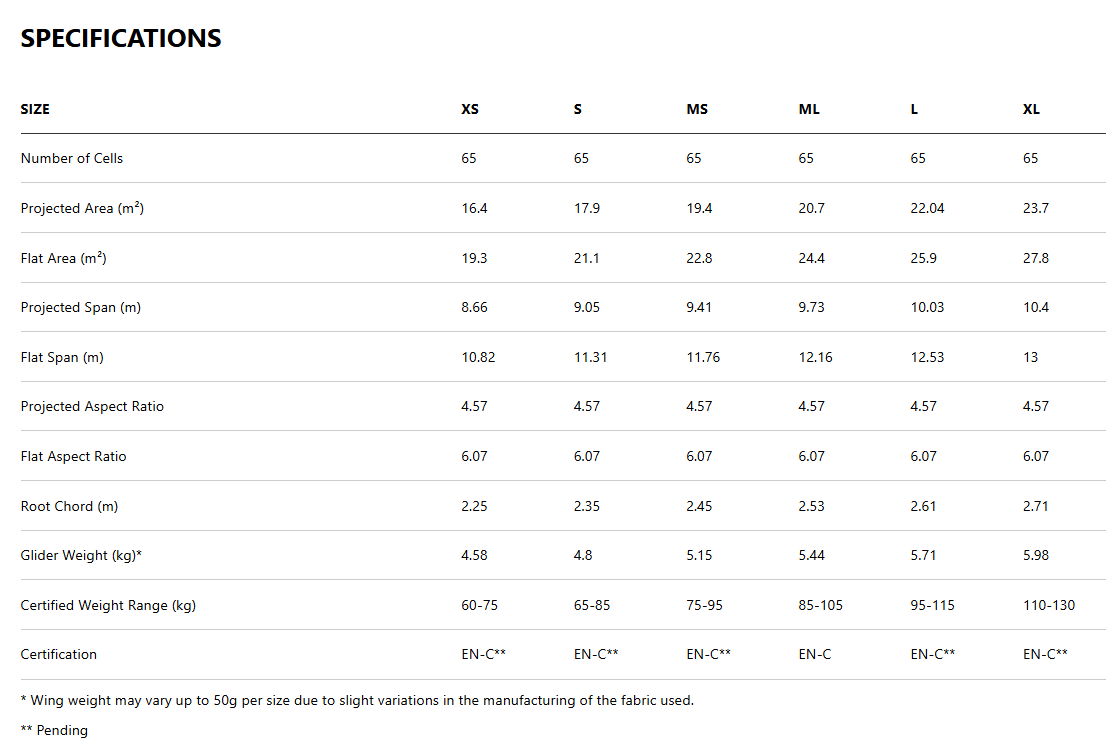Select the XS size column header
This screenshot has width=1106, height=752.
coord(470,109)
